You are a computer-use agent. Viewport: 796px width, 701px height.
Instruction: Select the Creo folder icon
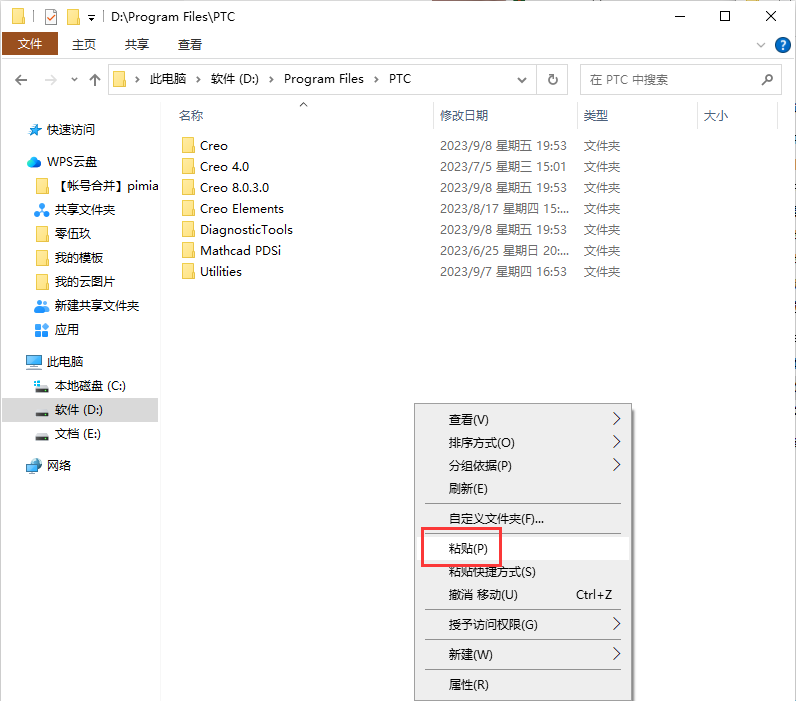[x=188, y=145]
